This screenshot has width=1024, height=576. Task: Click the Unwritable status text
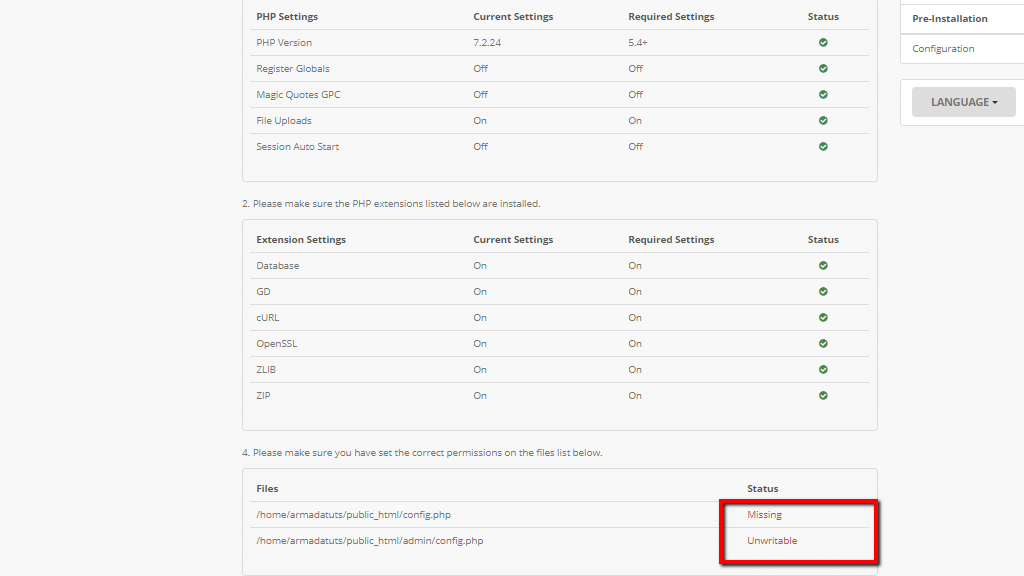772,541
